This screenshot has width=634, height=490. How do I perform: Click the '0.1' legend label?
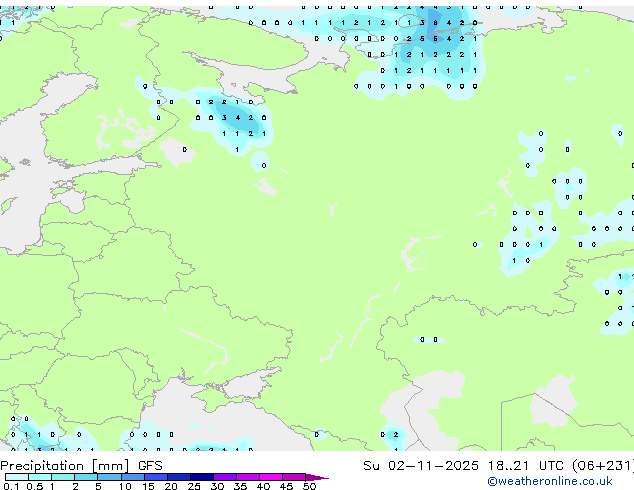(x=11, y=486)
